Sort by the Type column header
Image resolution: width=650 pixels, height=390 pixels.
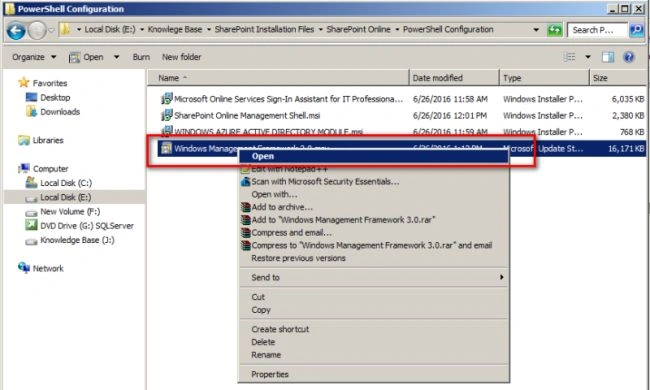point(544,78)
